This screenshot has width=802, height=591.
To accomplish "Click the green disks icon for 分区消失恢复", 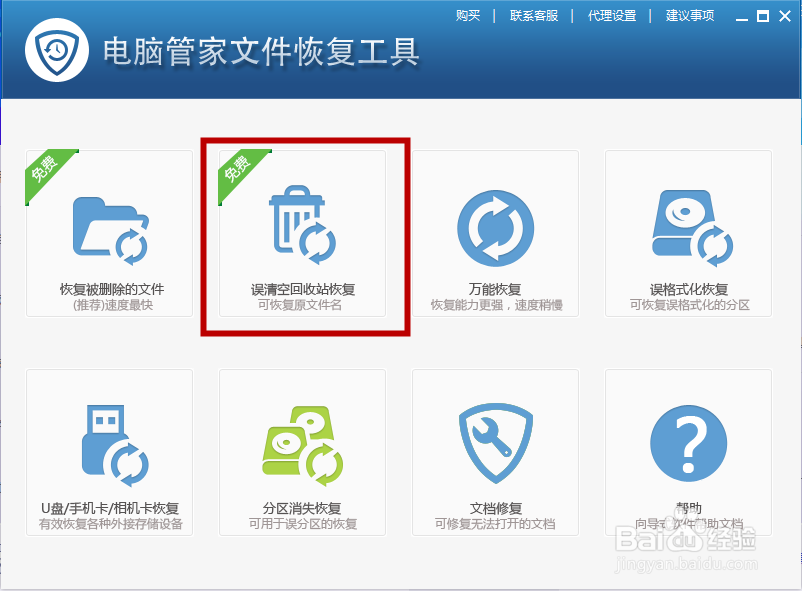I will 302,446.
